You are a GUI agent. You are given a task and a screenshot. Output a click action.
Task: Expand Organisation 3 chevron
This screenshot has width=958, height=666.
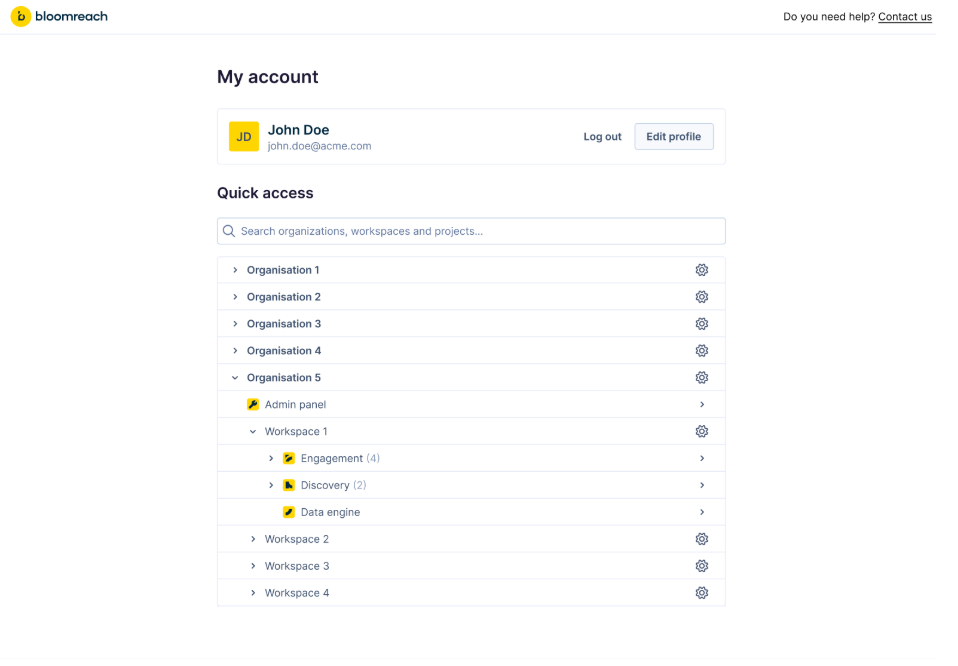click(235, 324)
